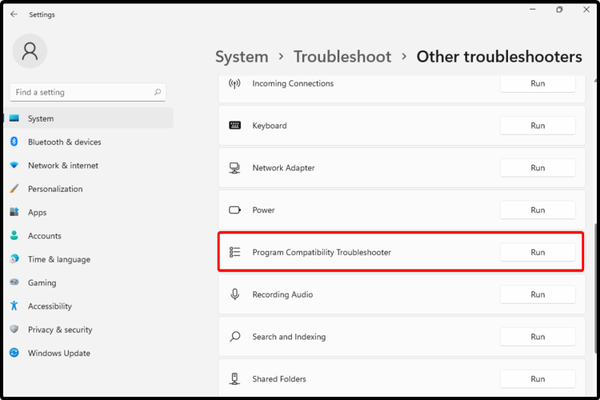600x400 pixels.
Task: Open the Apps settings category
Action: [37, 212]
